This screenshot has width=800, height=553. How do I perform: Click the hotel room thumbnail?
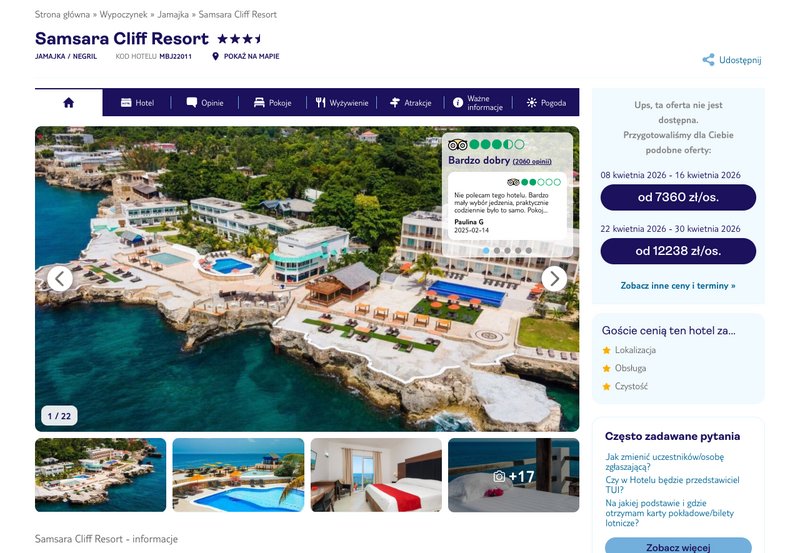[376, 475]
